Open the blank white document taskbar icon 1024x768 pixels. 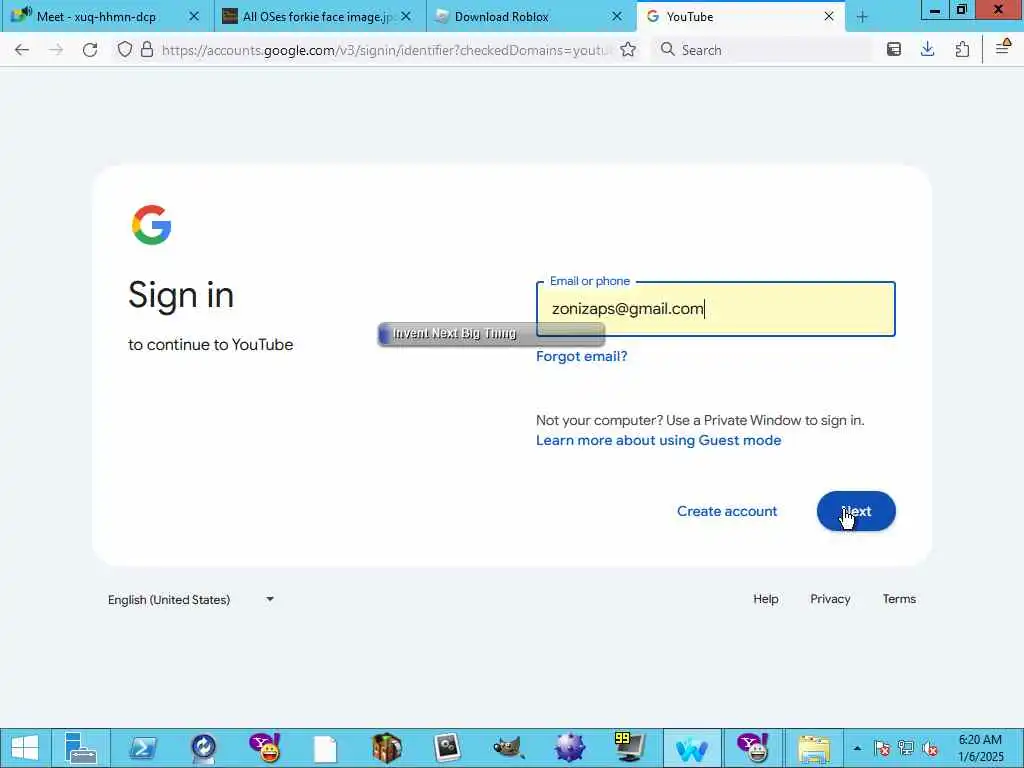point(325,749)
